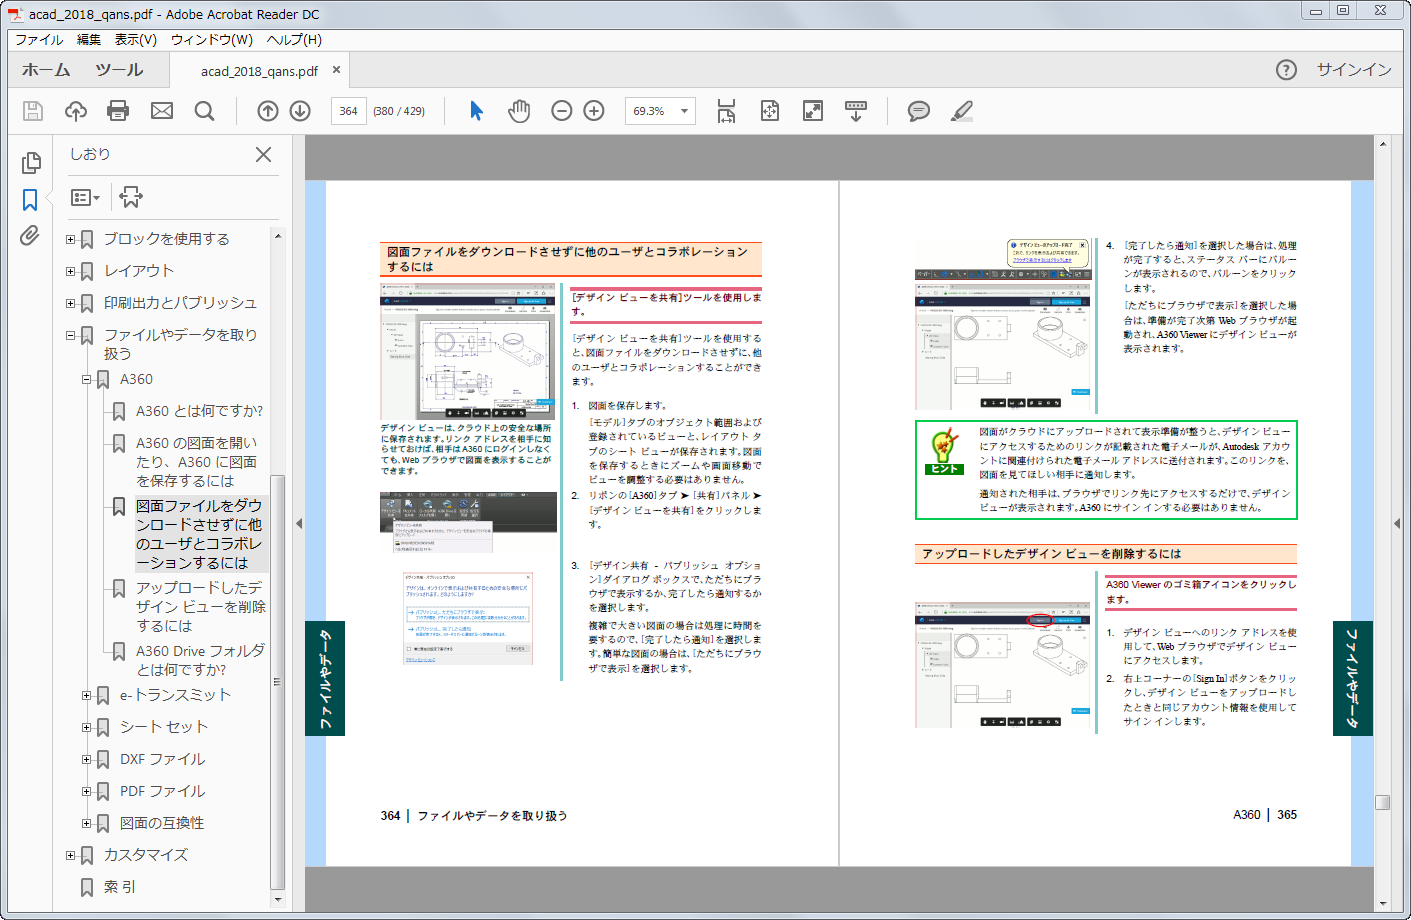Select the highlight pen tool
Image resolution: width=1411 pixels, height=920 pixels.
962,111
